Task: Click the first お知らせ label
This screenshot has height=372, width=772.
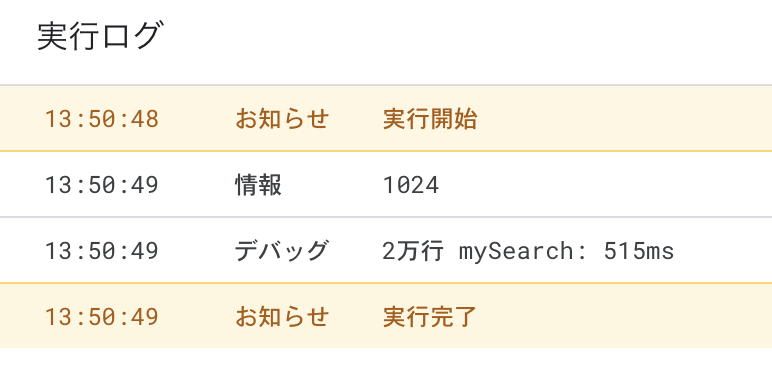Action: [x=282, y=119]
